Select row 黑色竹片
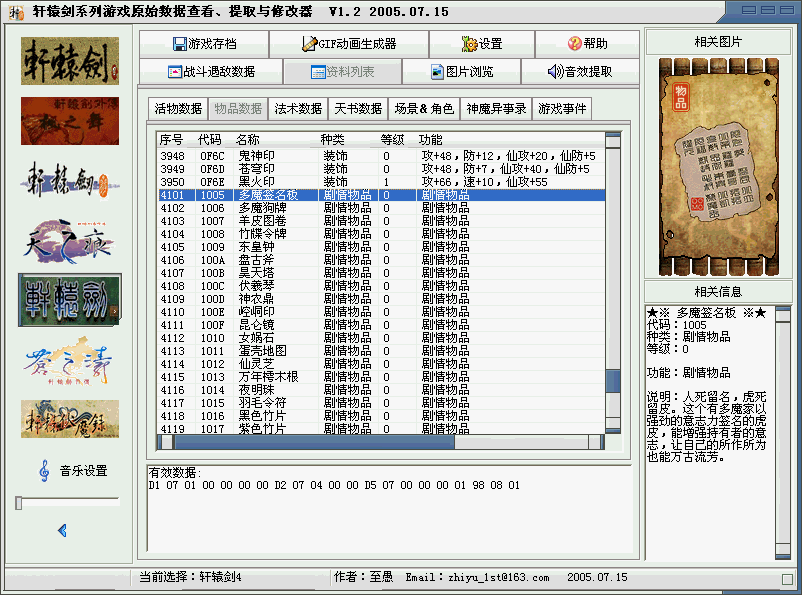Viewport: 802px width, 595px height. pyautogui.click(x=381, y=416)
